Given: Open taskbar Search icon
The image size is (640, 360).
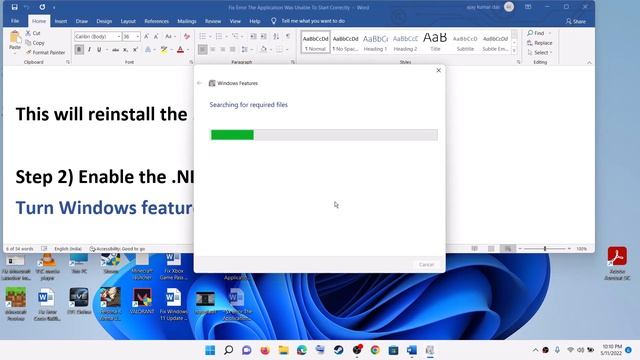Looking at the screenshot, I should pos(229,350).
